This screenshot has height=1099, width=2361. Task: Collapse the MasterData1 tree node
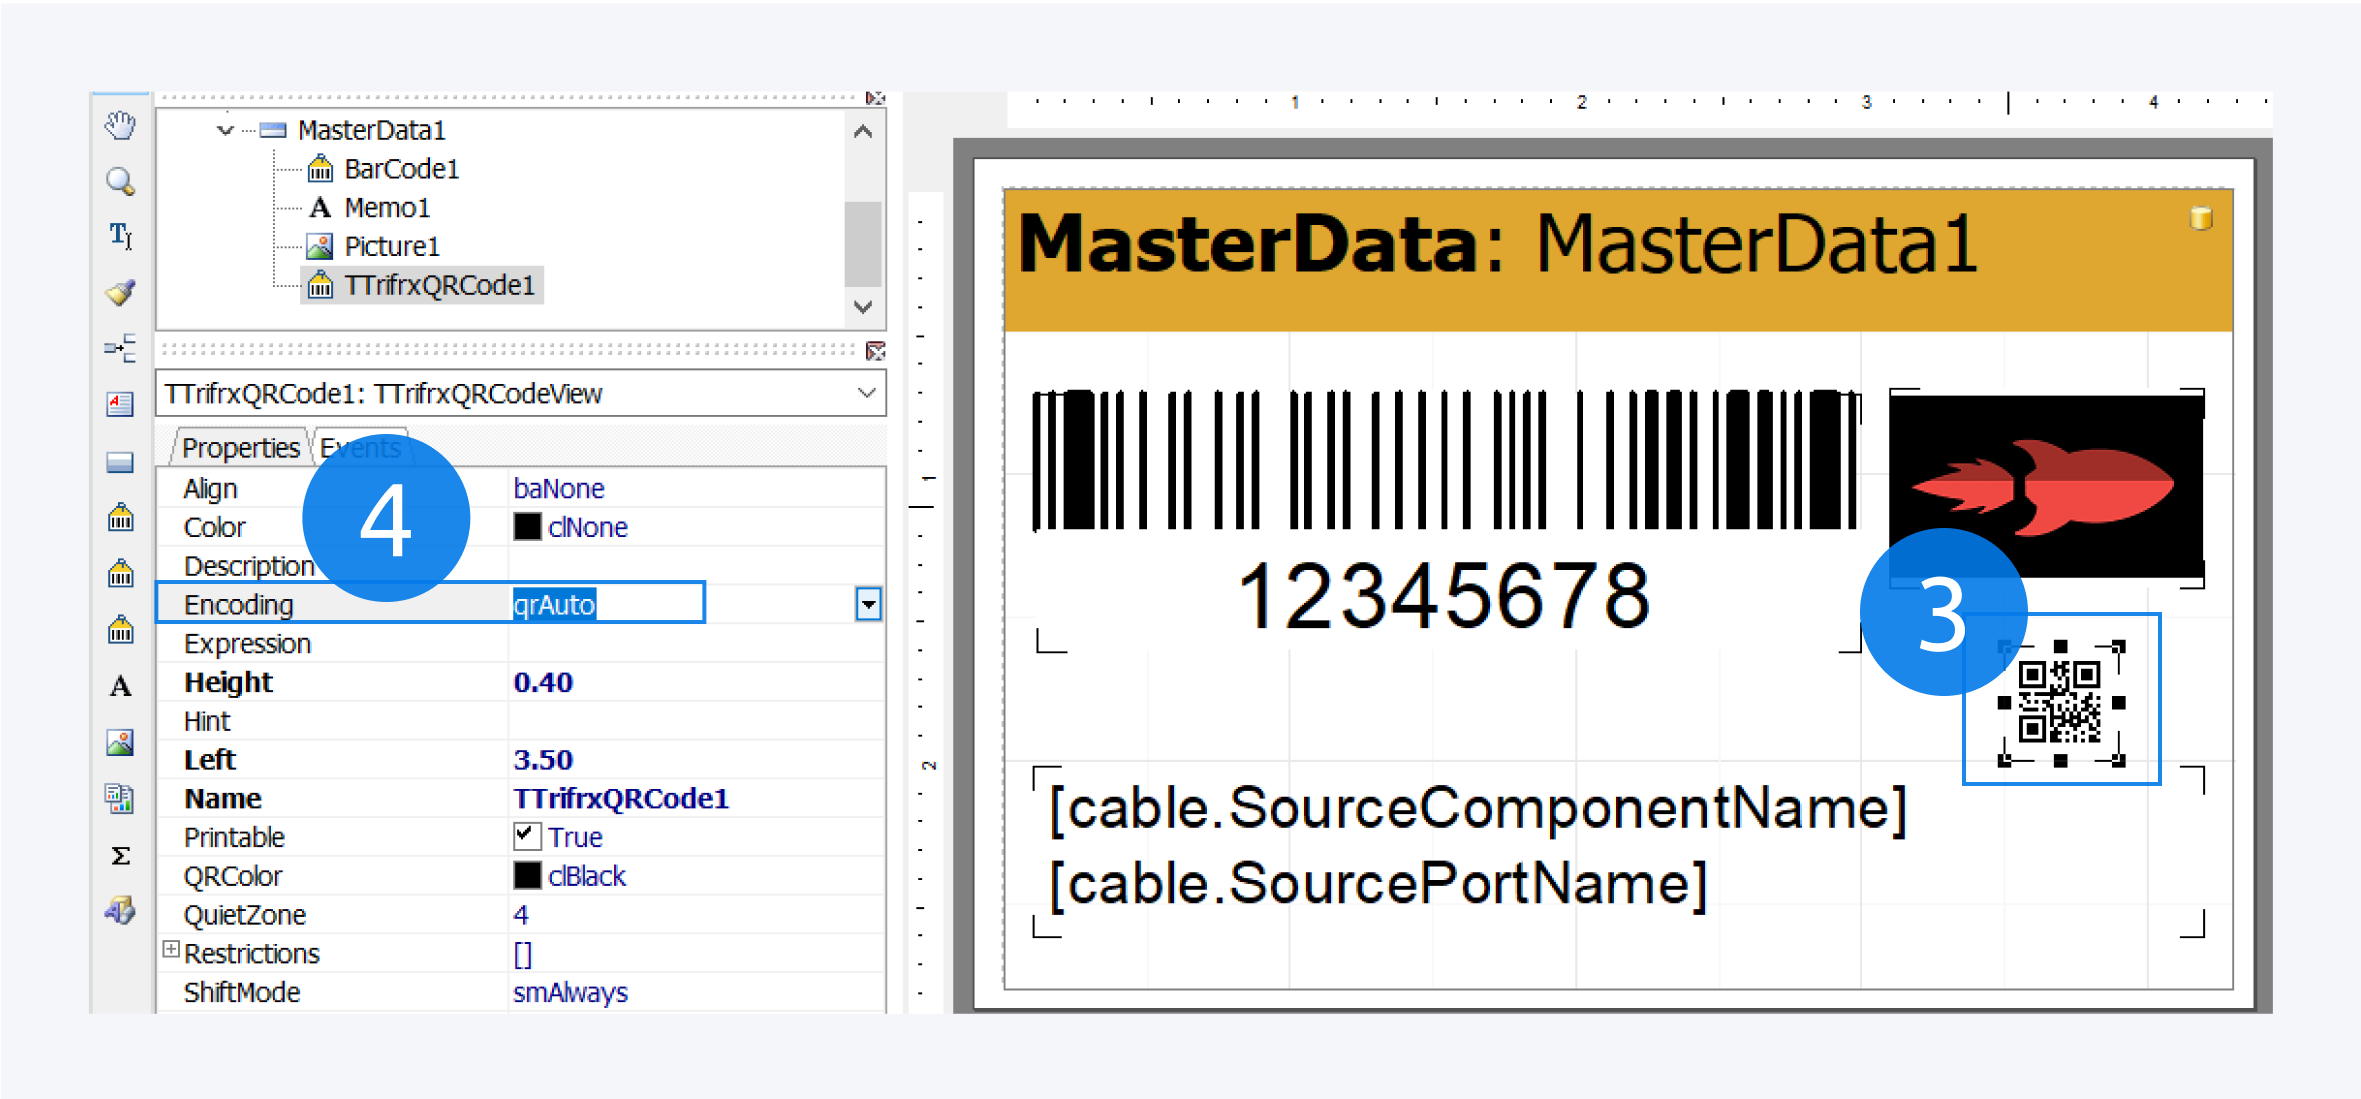(x=226, y=130)
